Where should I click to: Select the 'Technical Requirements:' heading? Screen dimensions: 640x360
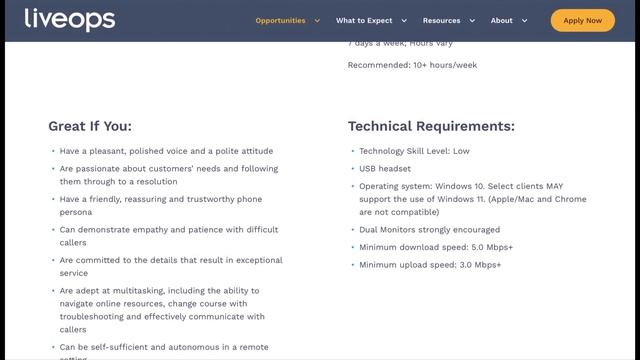click(x=431, y=126)
